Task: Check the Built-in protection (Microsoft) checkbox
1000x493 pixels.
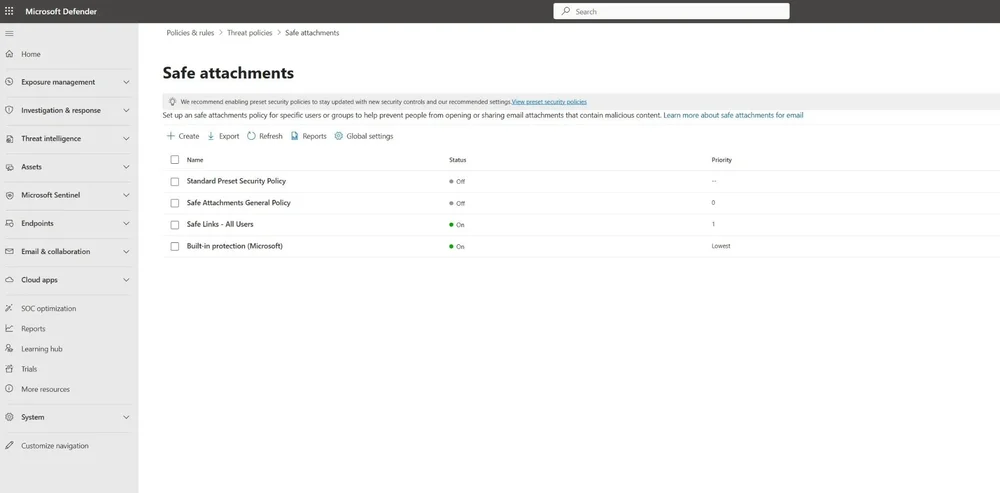Action: (x=175, y=246)
